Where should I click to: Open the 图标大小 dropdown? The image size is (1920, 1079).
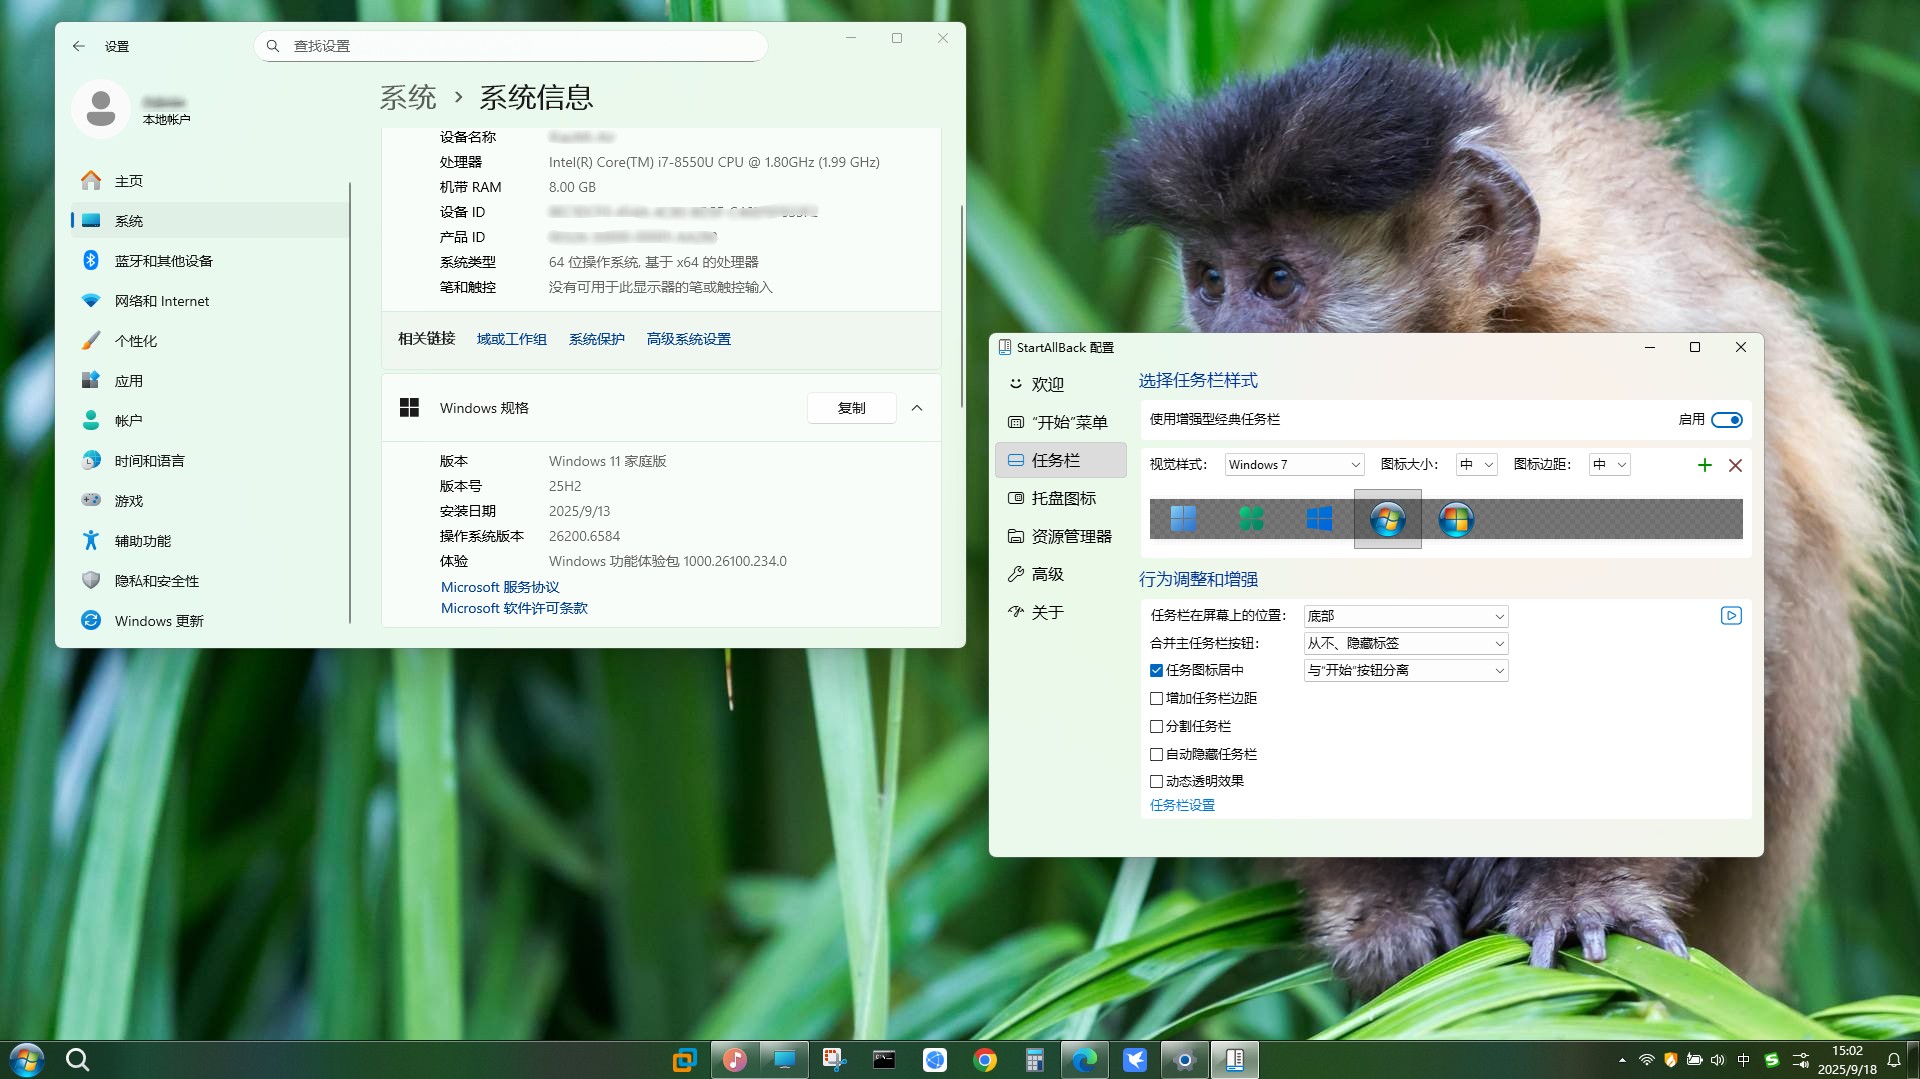(x=1477, y=465)
